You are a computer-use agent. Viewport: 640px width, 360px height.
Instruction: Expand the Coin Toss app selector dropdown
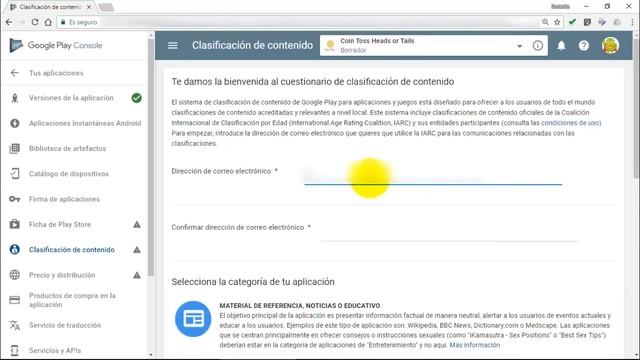tap(520, 46)
